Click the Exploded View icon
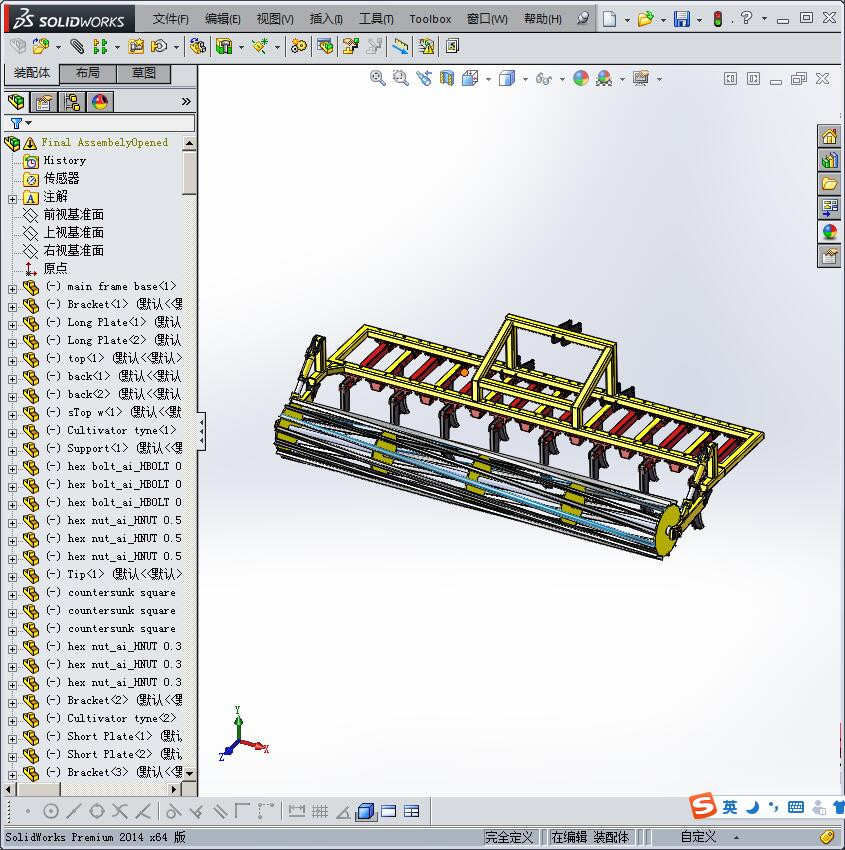845x850 pixels. [351, 47]
